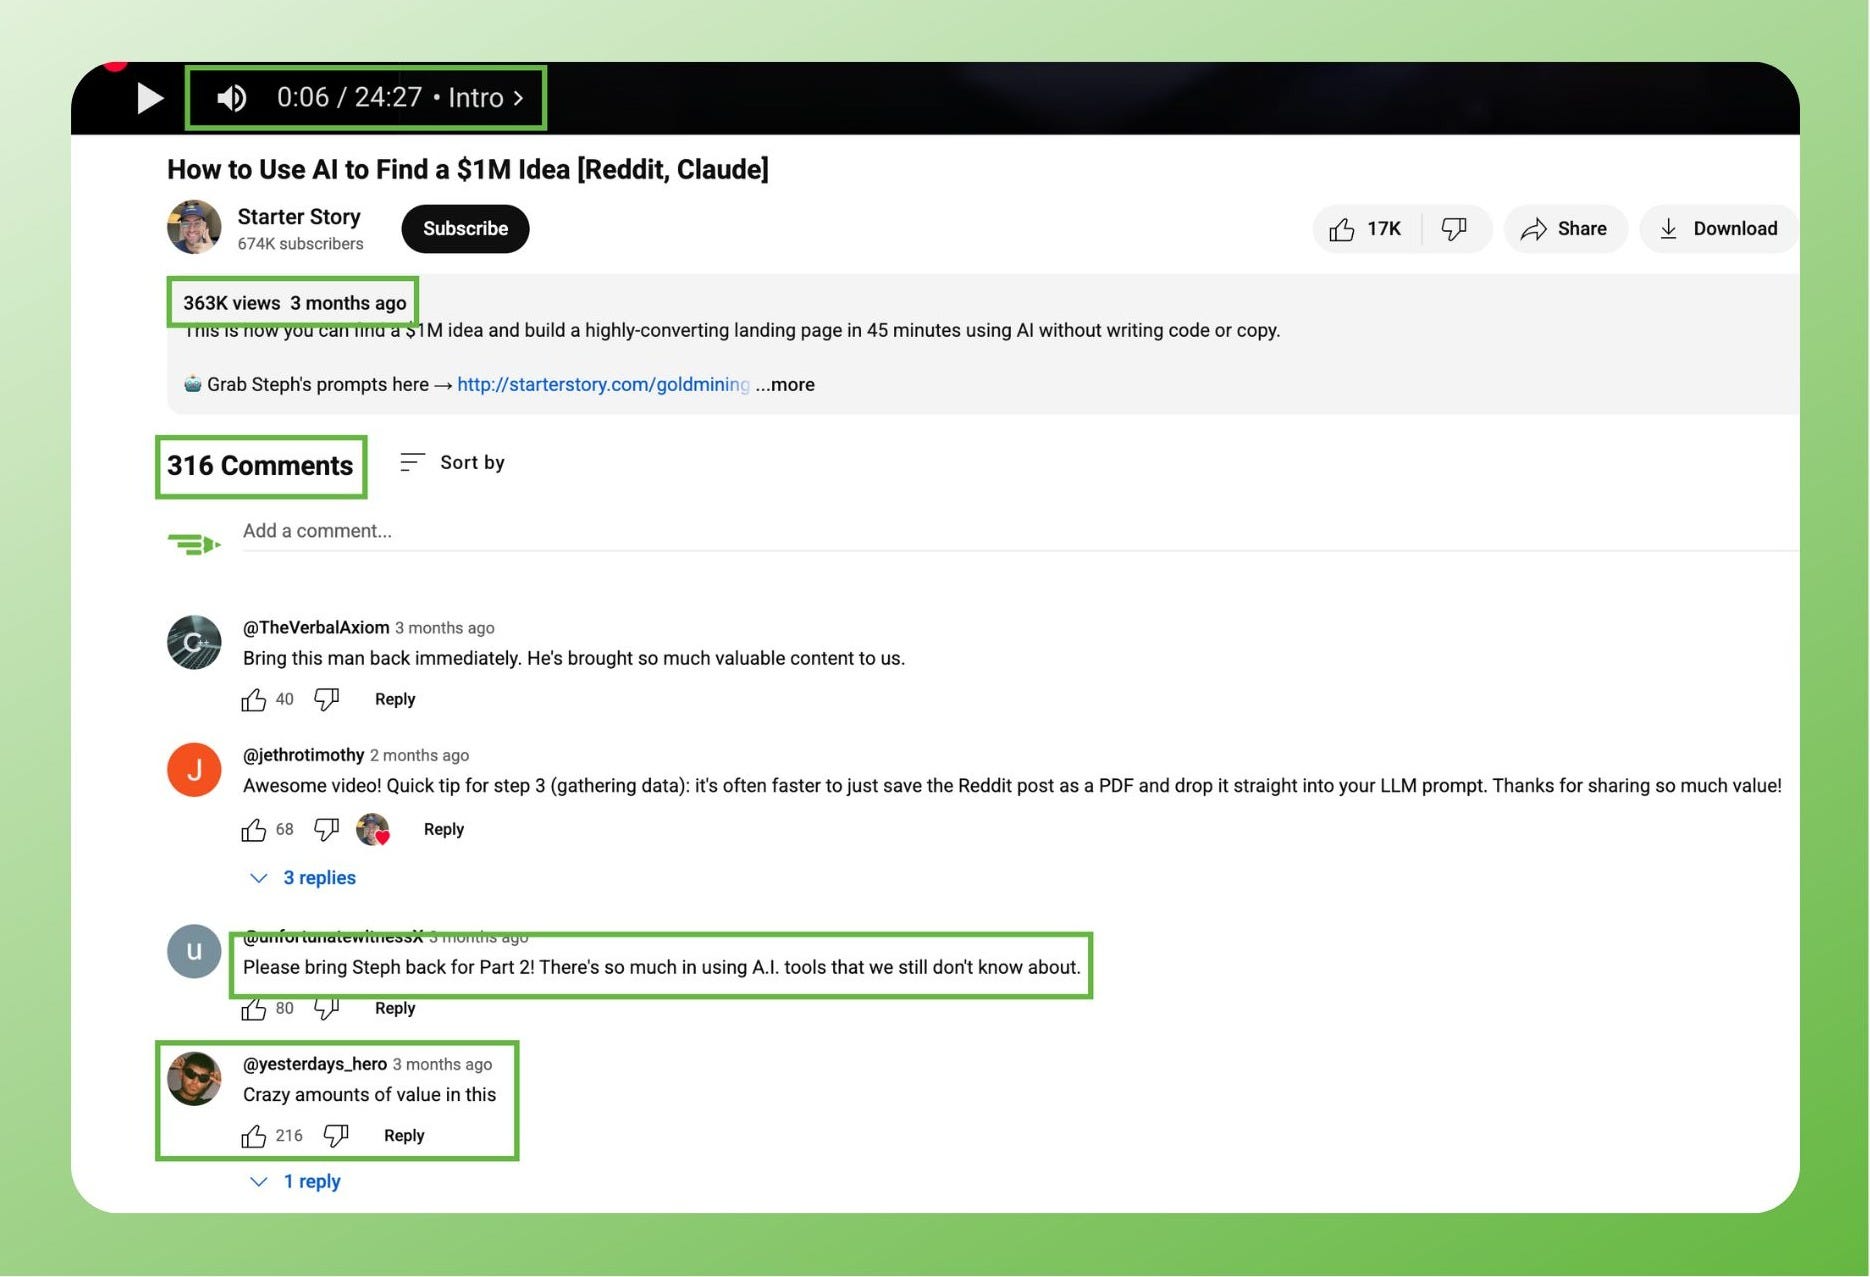Click the 316 Comments heading
The image size is (1870, 1277).
click(260, 466)
